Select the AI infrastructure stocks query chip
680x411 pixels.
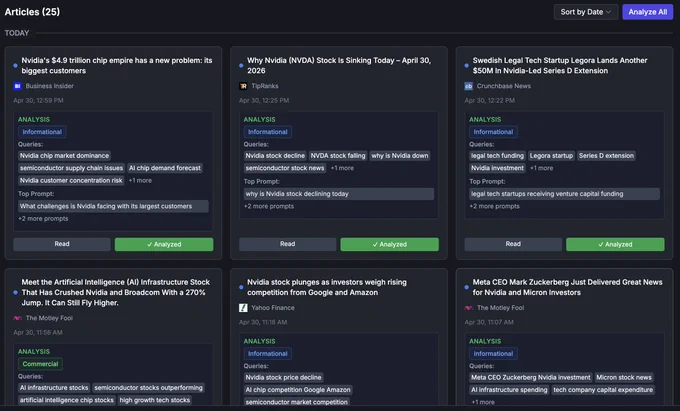(x=54, y=388)
